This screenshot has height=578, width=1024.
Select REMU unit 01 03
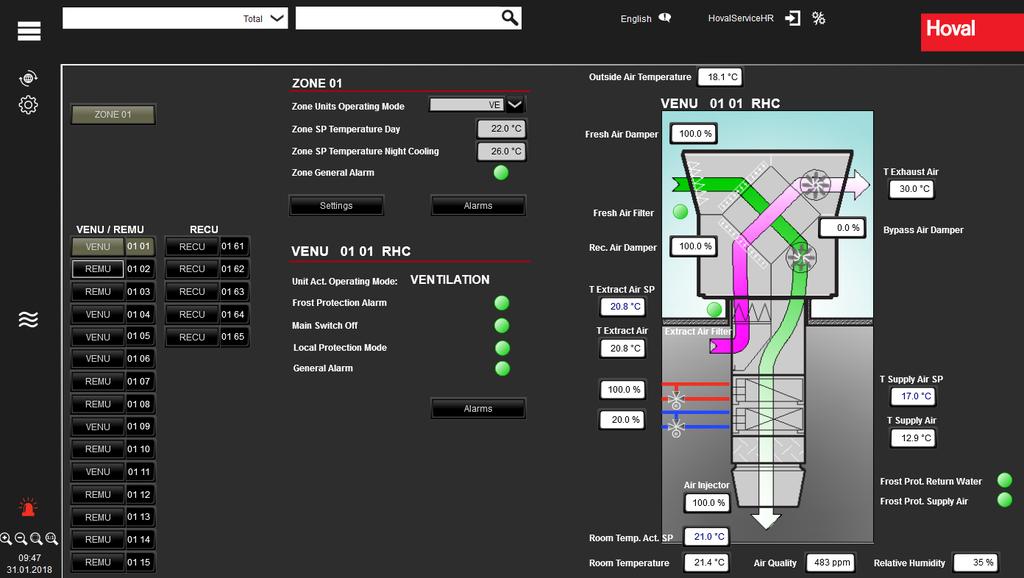[x=113, y=292]
